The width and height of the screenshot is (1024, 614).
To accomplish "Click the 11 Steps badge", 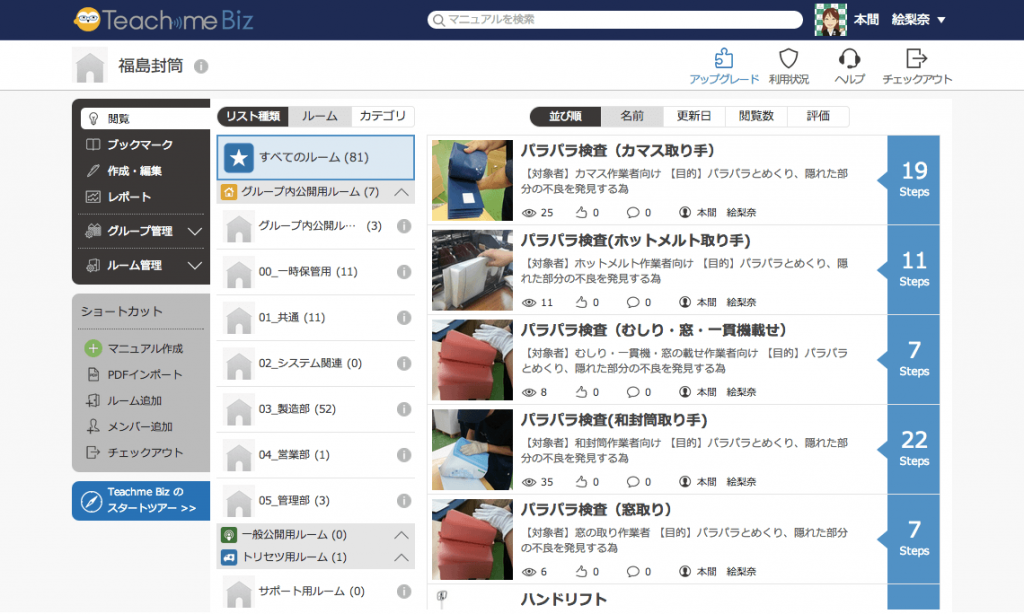I will pyautogui.click(x=914, y=269).
